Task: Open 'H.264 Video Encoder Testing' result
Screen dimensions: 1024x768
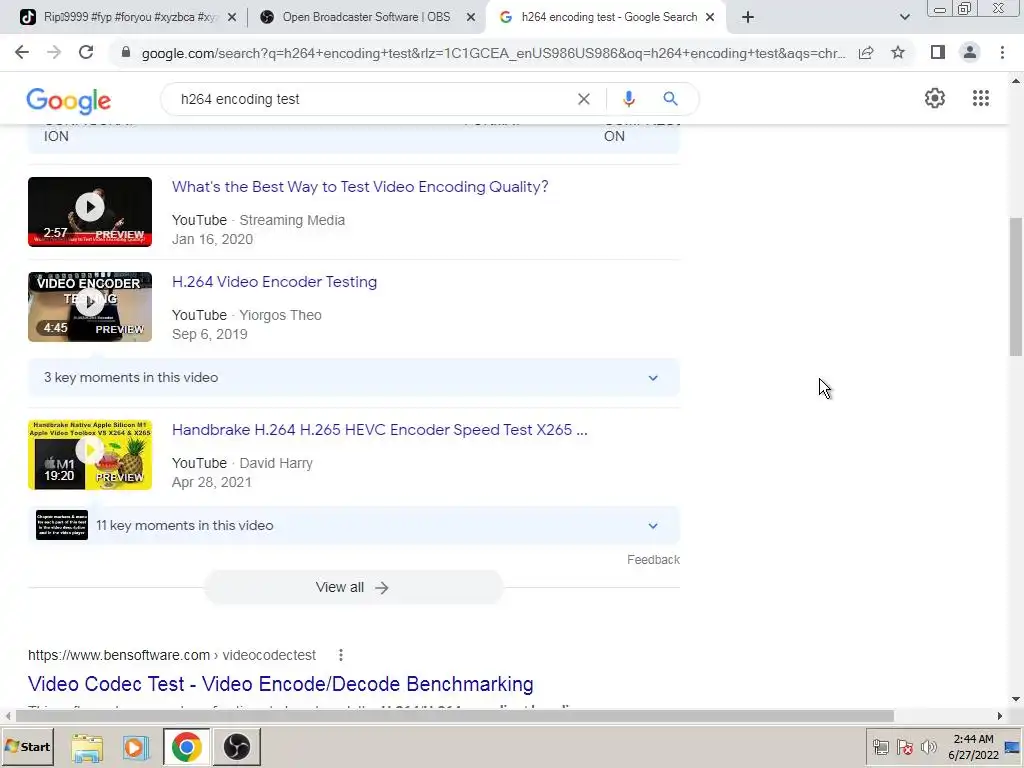Action: pyautogui.click(x=274, y=281)
